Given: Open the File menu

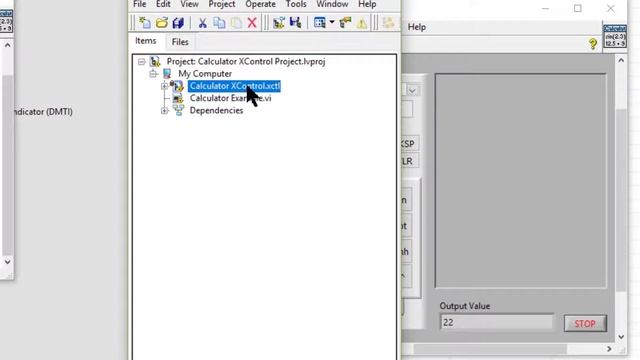Looking at the screenshot, I should pos(140,4).
